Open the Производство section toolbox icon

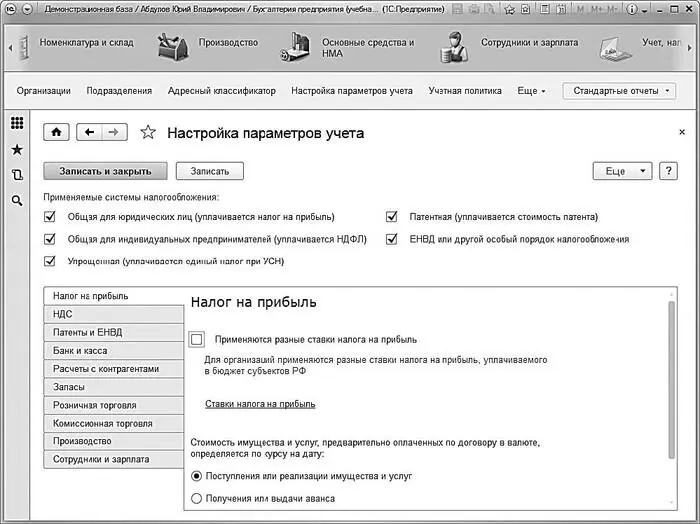[x=173, y=46]
